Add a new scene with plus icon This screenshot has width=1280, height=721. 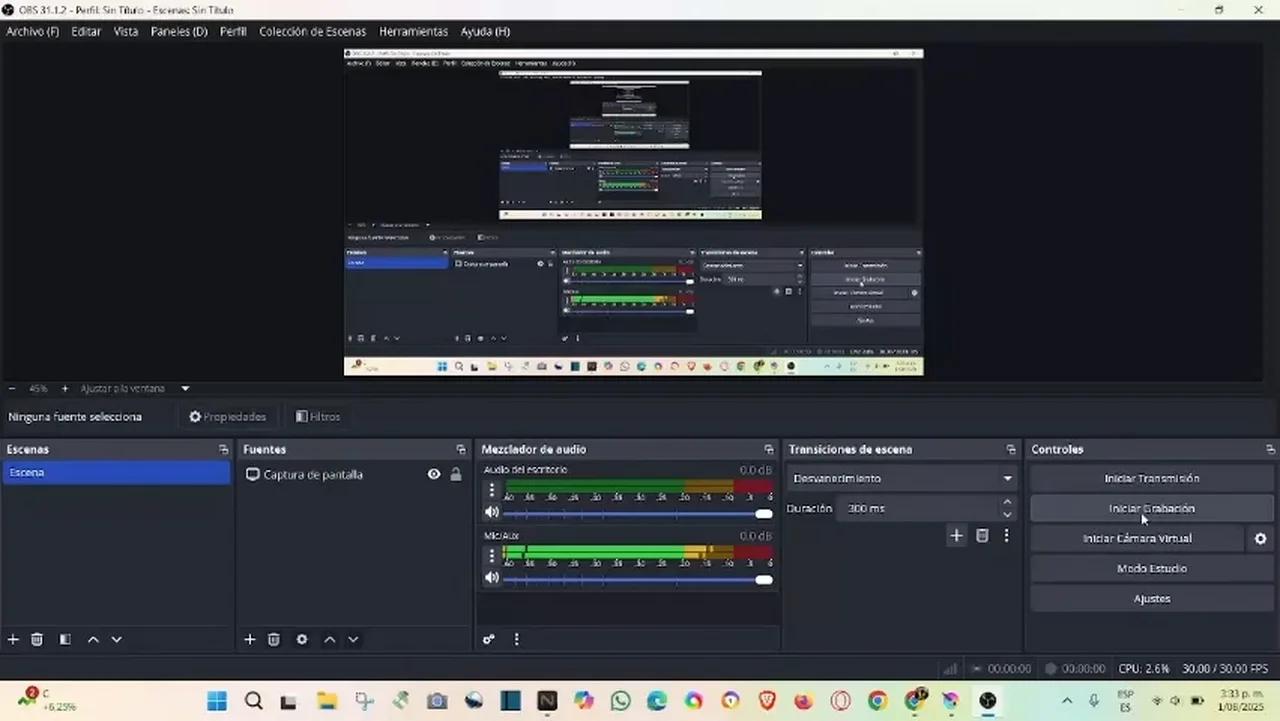13,640
